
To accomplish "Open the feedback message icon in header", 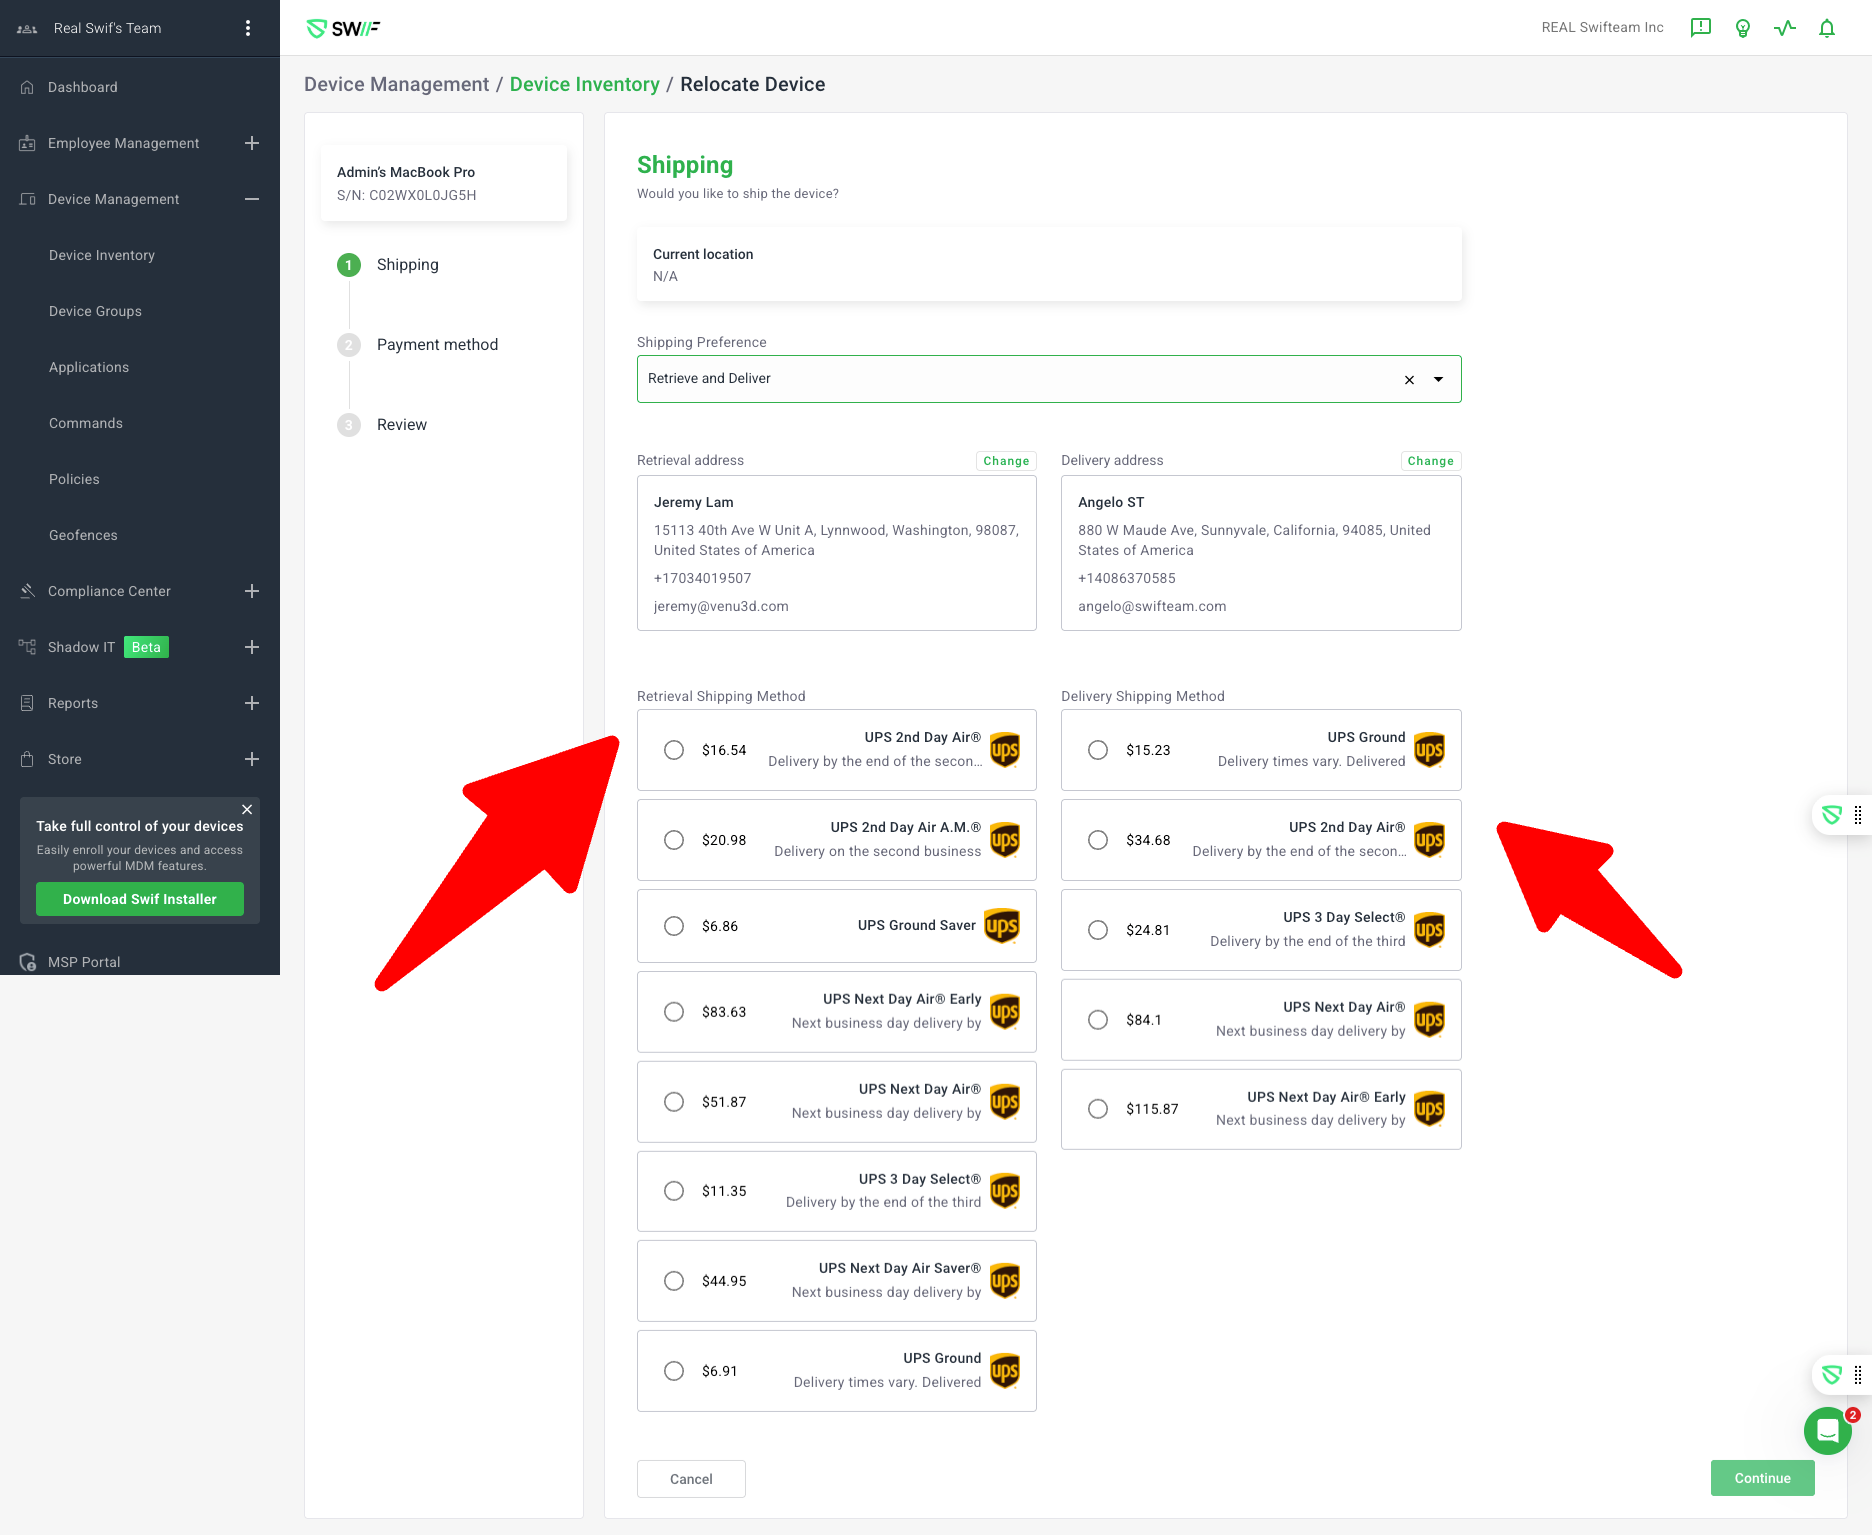I will point(1700,28).
